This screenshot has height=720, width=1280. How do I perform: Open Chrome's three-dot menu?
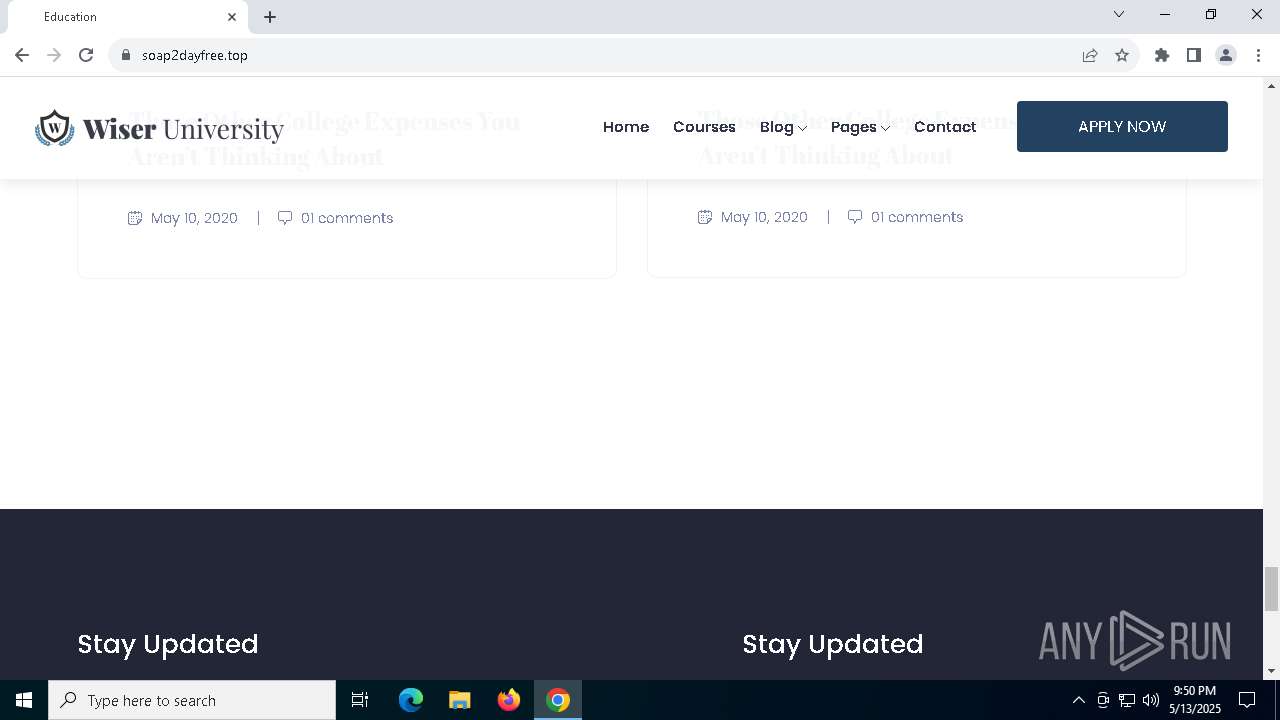[1258, 55]
